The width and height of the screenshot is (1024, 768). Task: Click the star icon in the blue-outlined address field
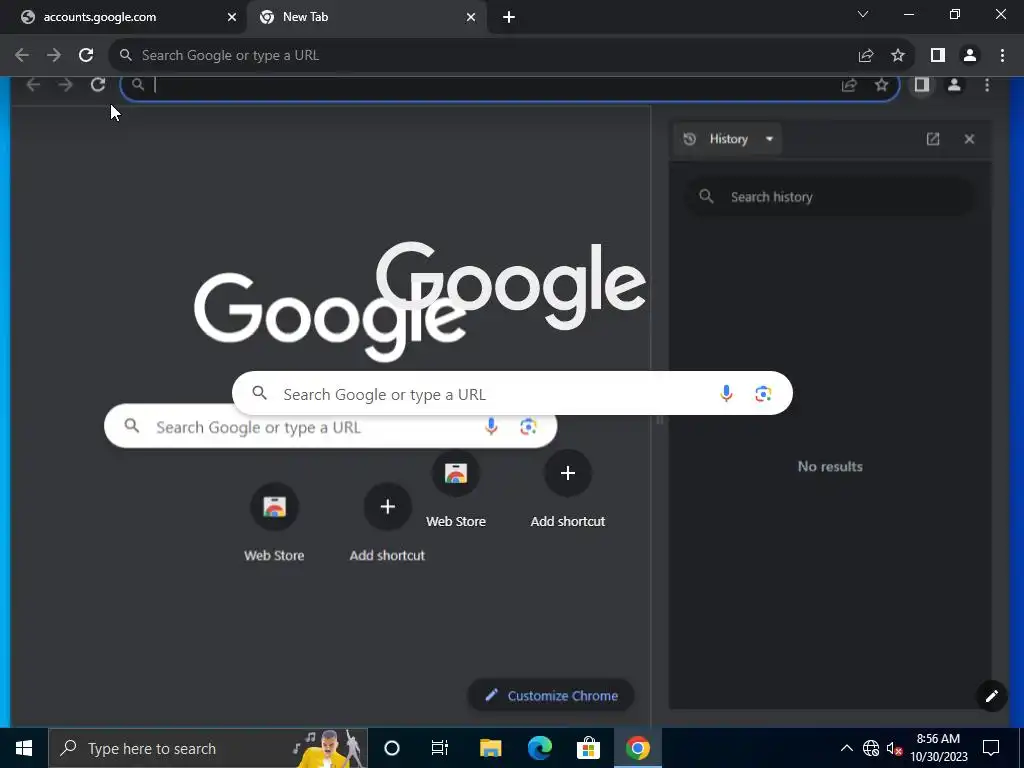click(x=882, y=85)
